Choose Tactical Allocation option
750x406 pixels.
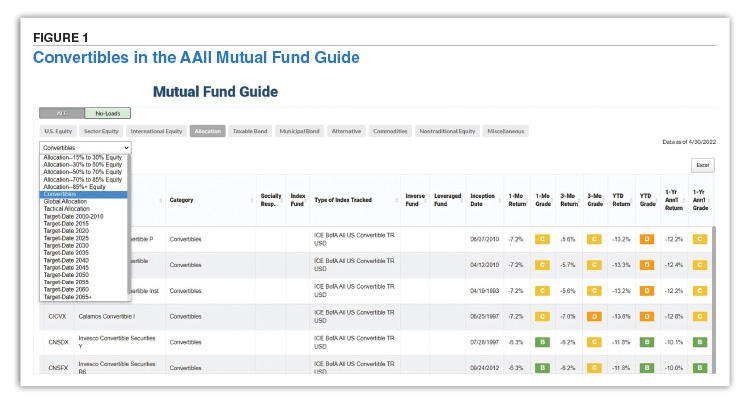click(x=83, y=208)
